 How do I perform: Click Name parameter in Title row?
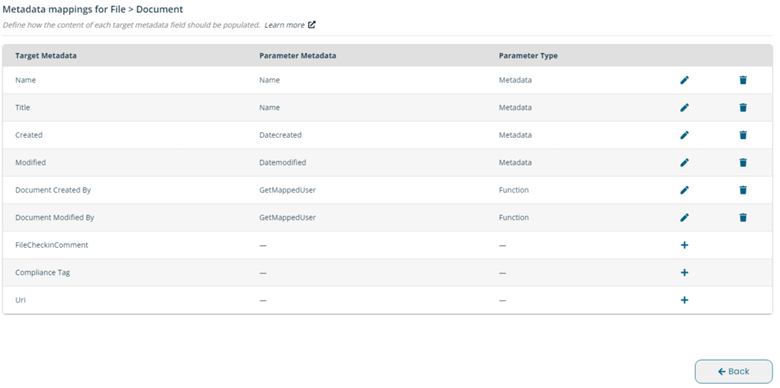[x=270, y=107]
